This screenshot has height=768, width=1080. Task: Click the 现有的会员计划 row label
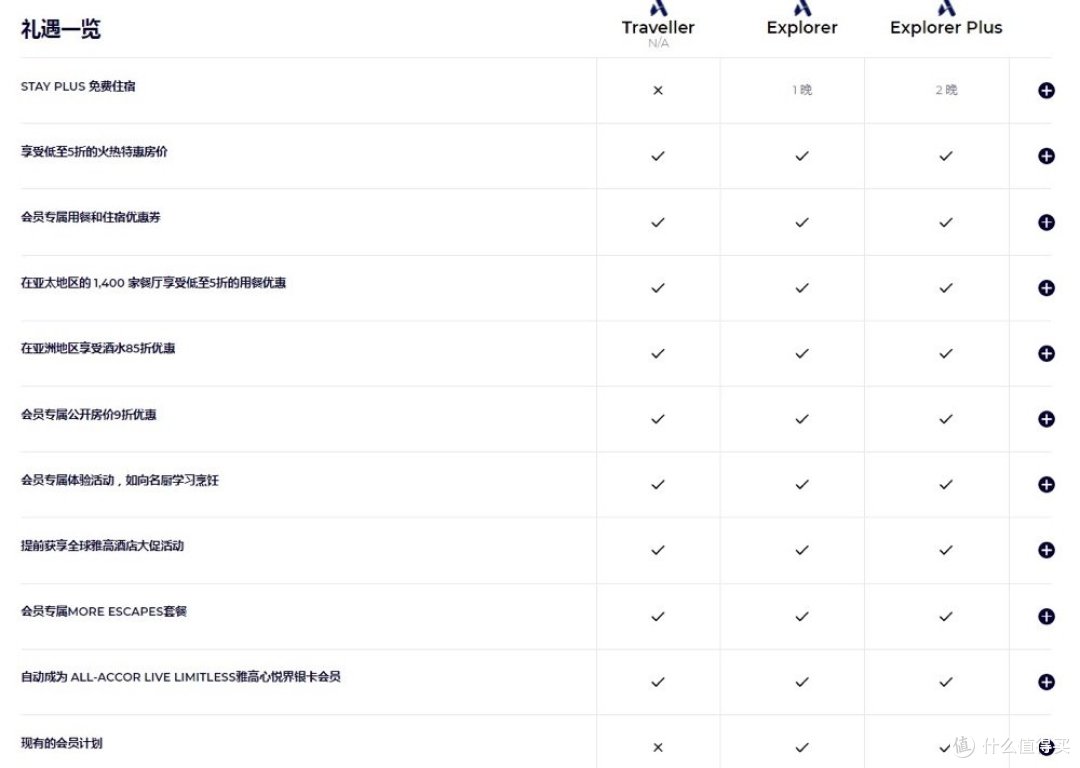pyautogui.click(x=62, y=743)
